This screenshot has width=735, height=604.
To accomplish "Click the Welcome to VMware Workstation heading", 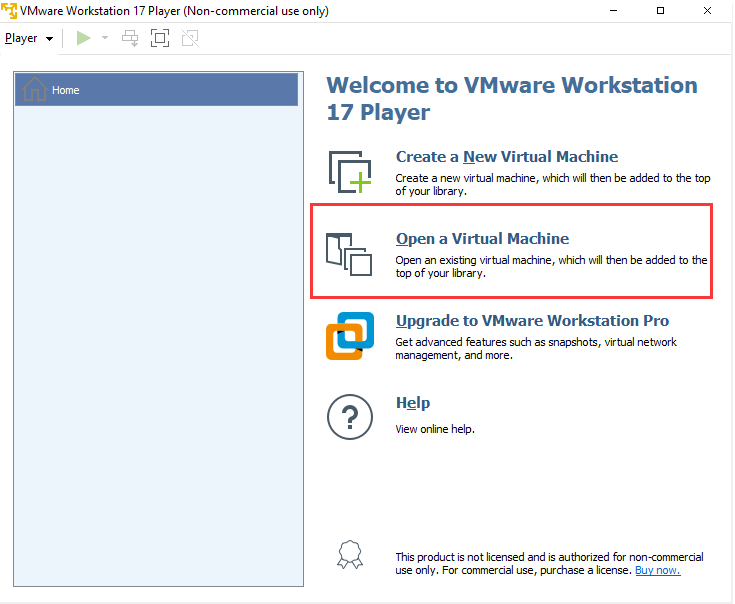I will coord(512,98).
